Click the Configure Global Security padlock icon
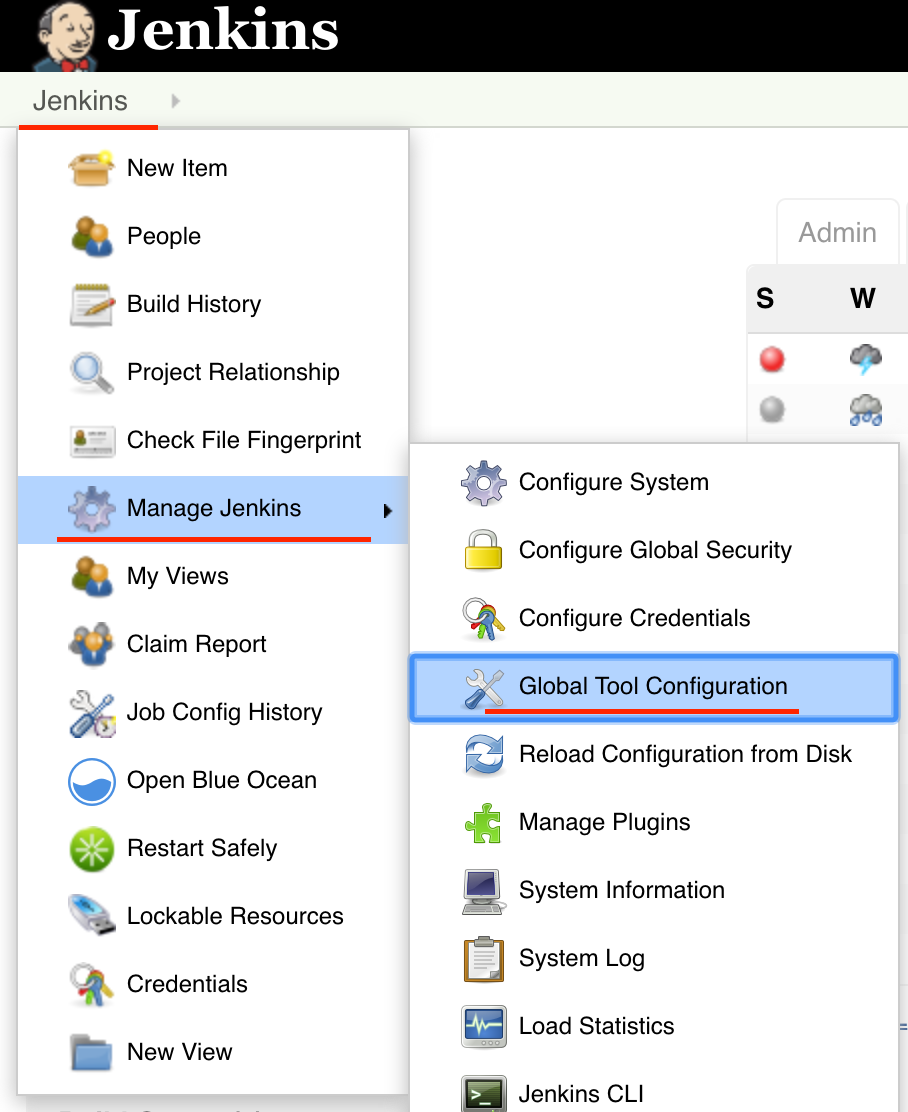 tap(484, 550)
